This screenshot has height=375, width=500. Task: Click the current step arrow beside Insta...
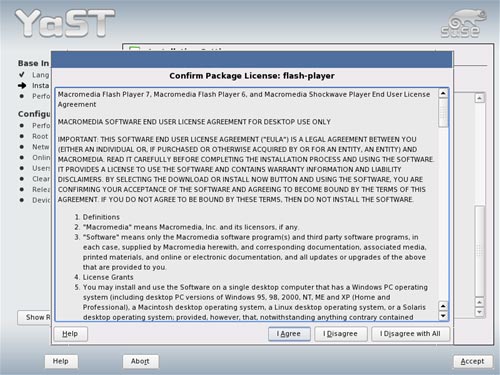tap(22, 86)
